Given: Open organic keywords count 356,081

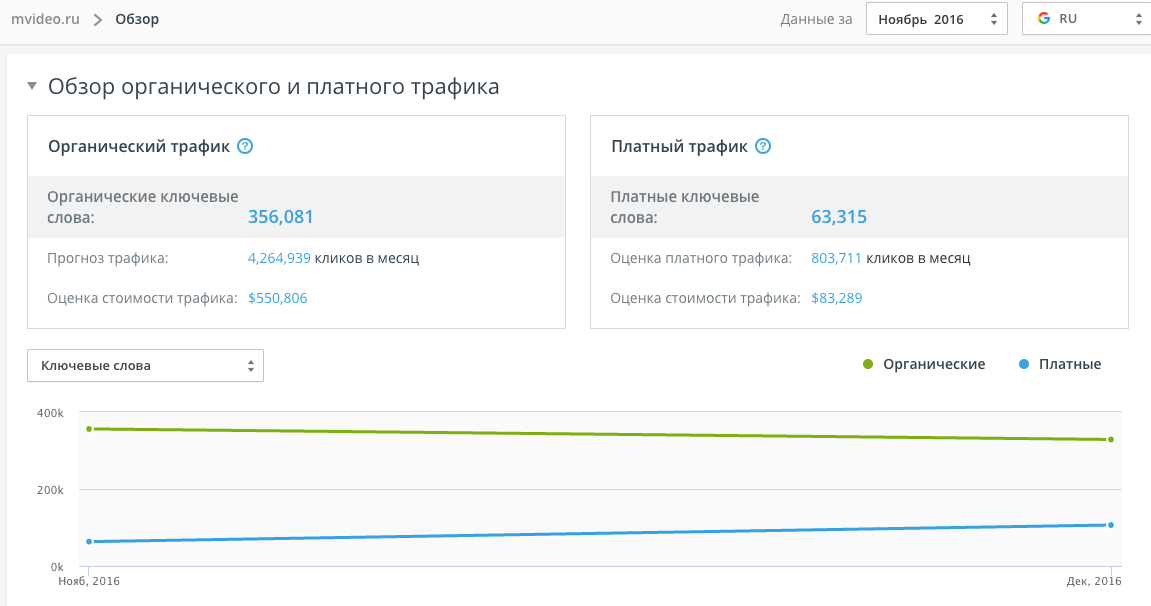Looking at the screenshot, I should [x=281, y=217].
